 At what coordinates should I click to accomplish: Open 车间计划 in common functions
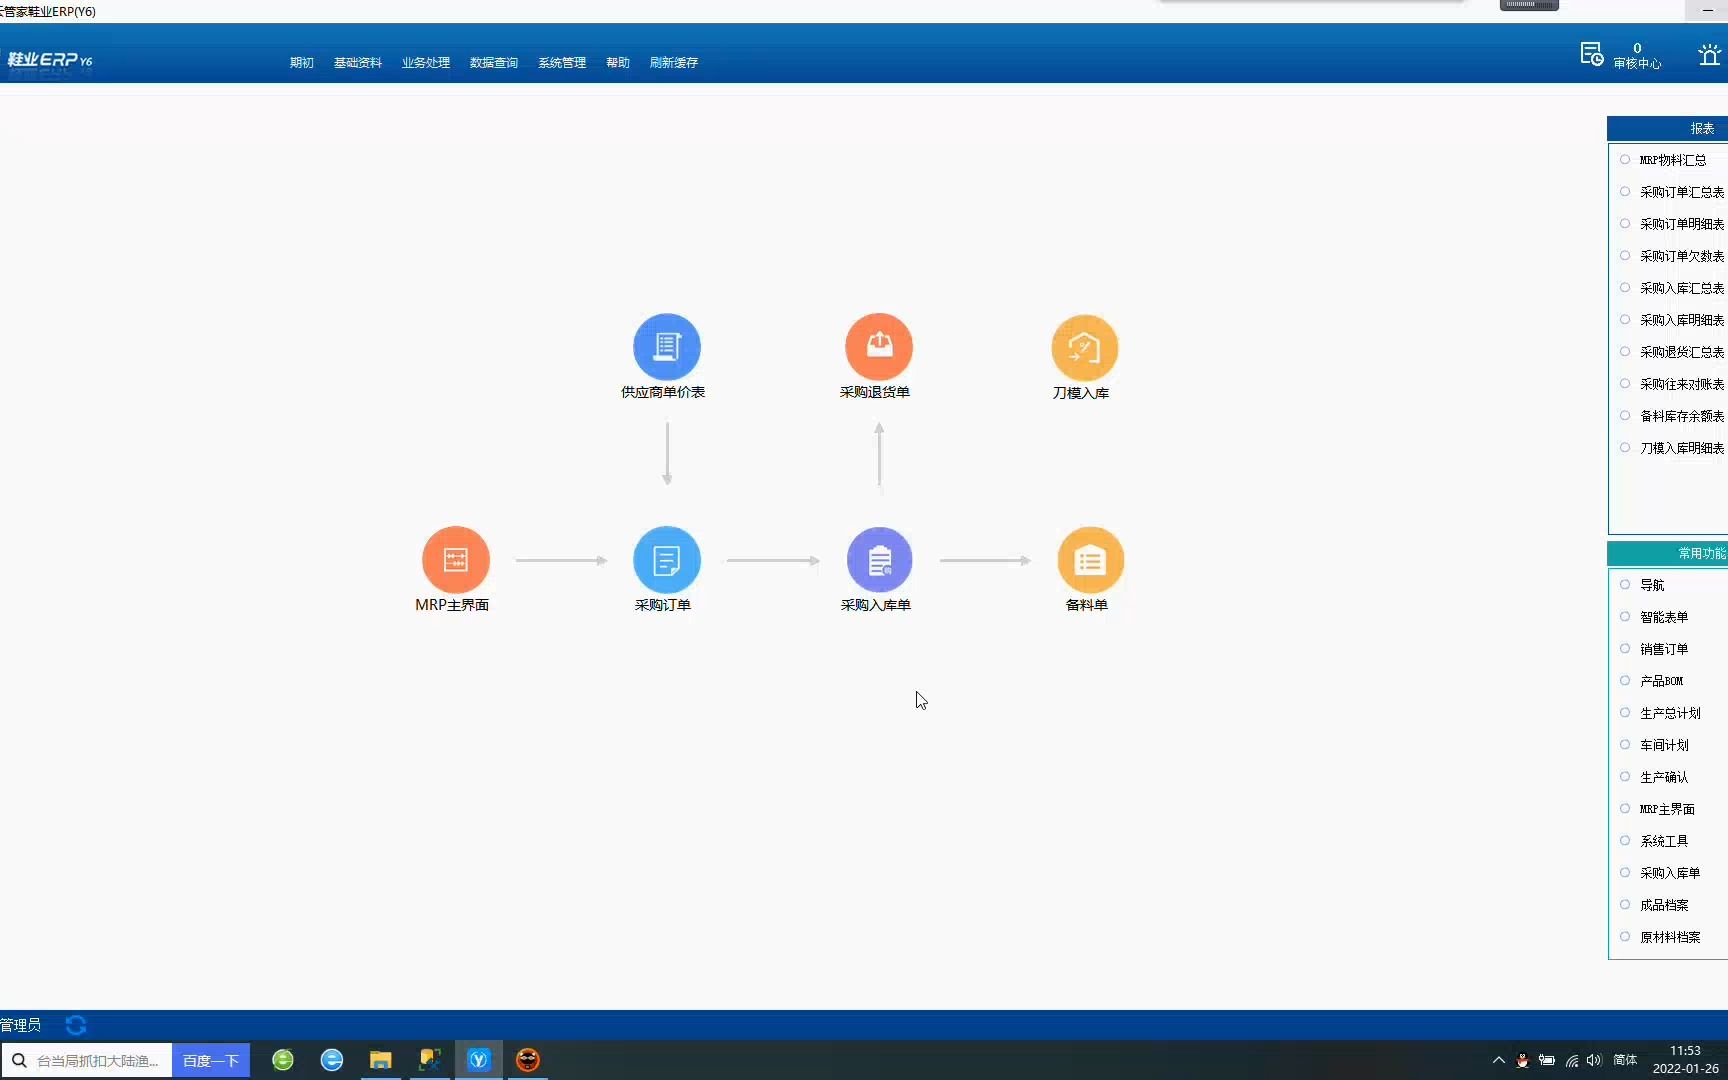pos(1664,745)
